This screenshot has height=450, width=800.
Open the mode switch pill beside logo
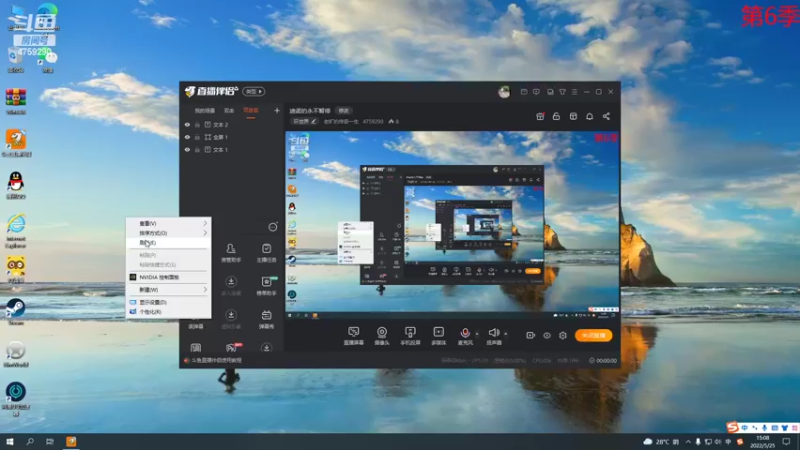click(253, 92)
